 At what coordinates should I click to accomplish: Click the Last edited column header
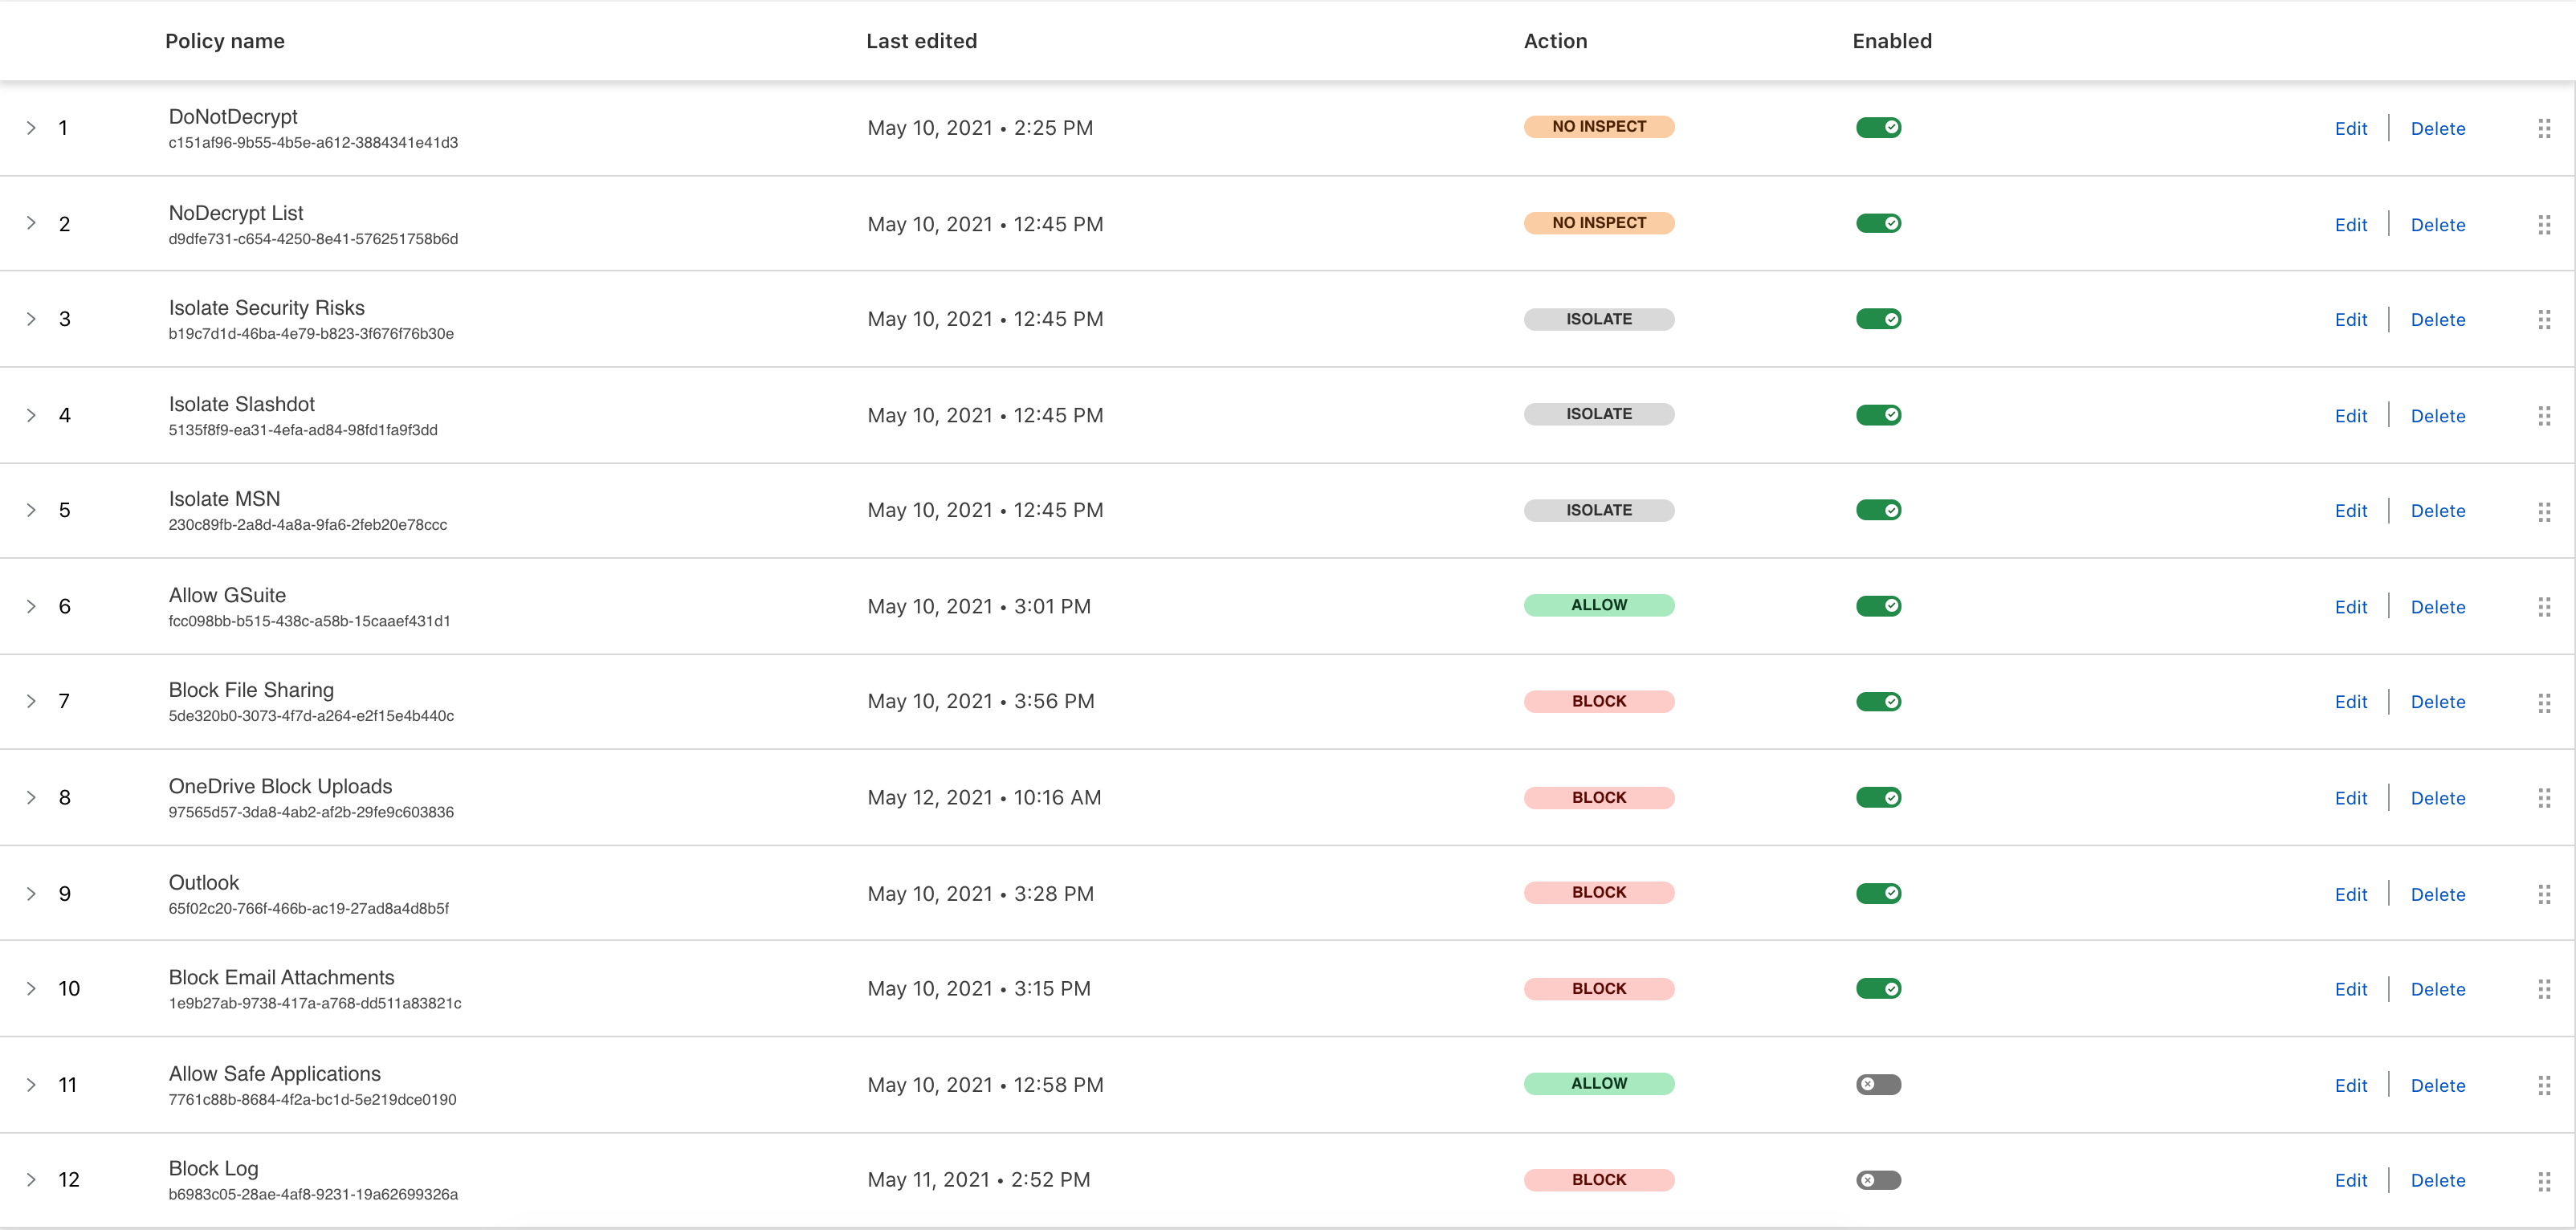click(921, 41)
